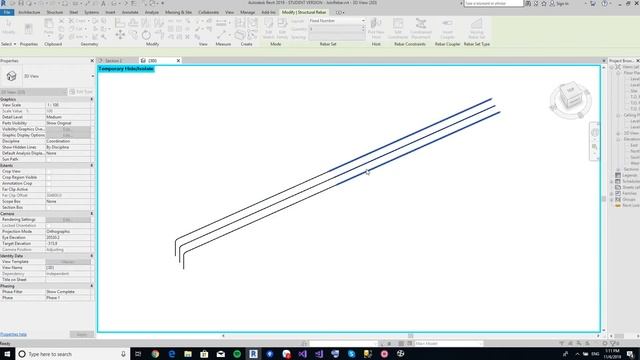Click the Modify arrow tool in the ribbon
Viewport: 640px width, 360px height.
(8, 27)
